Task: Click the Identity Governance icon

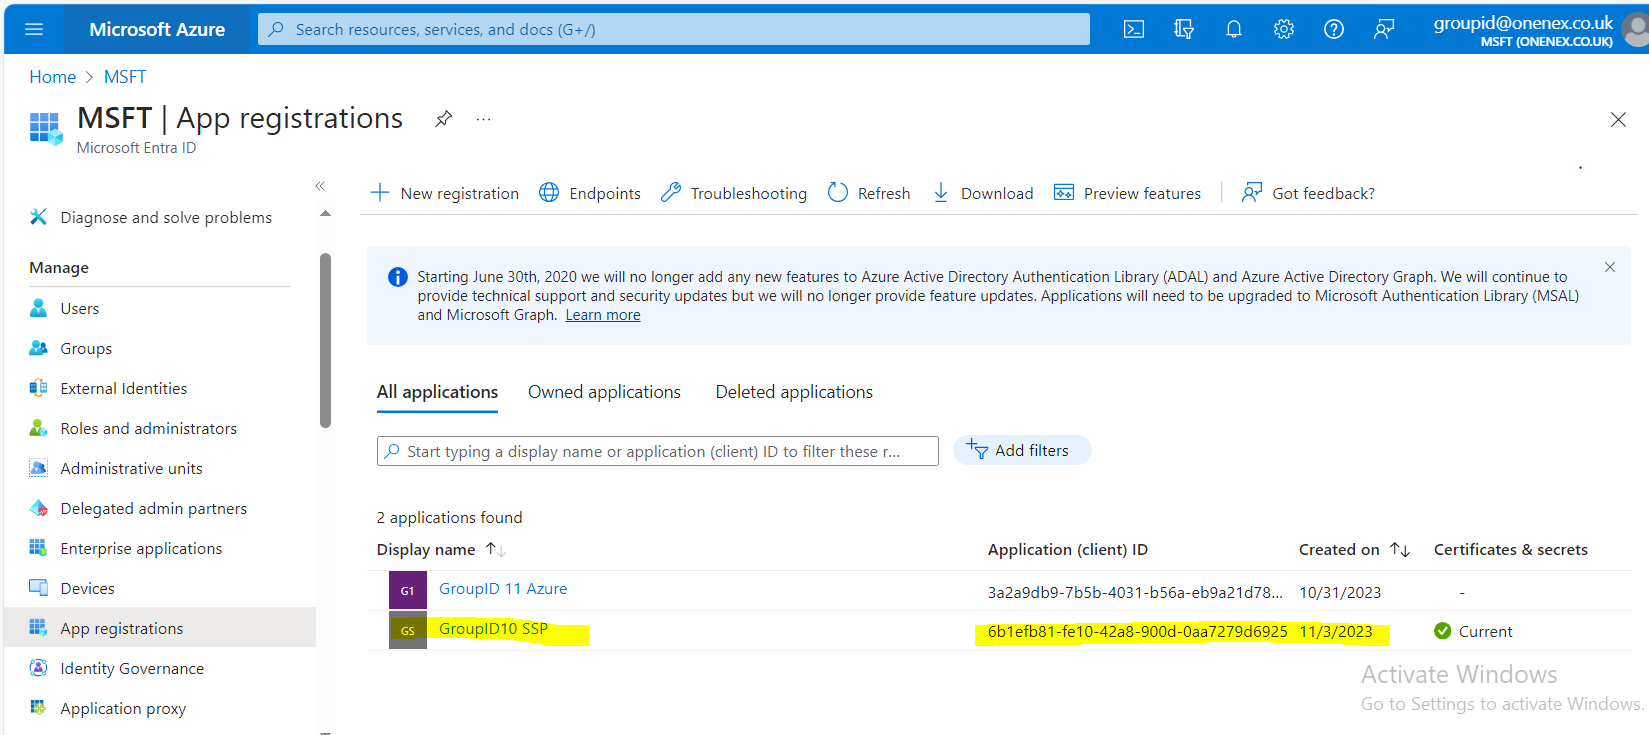Action: [38, 668]
